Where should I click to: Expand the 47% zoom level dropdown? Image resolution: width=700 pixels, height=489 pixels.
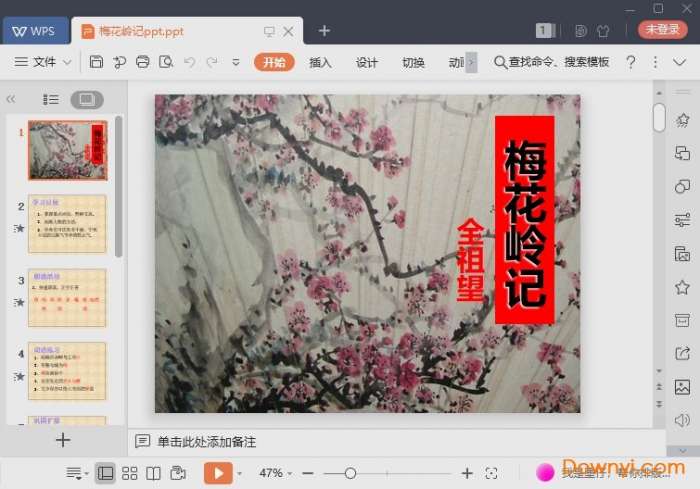[289, 473]
